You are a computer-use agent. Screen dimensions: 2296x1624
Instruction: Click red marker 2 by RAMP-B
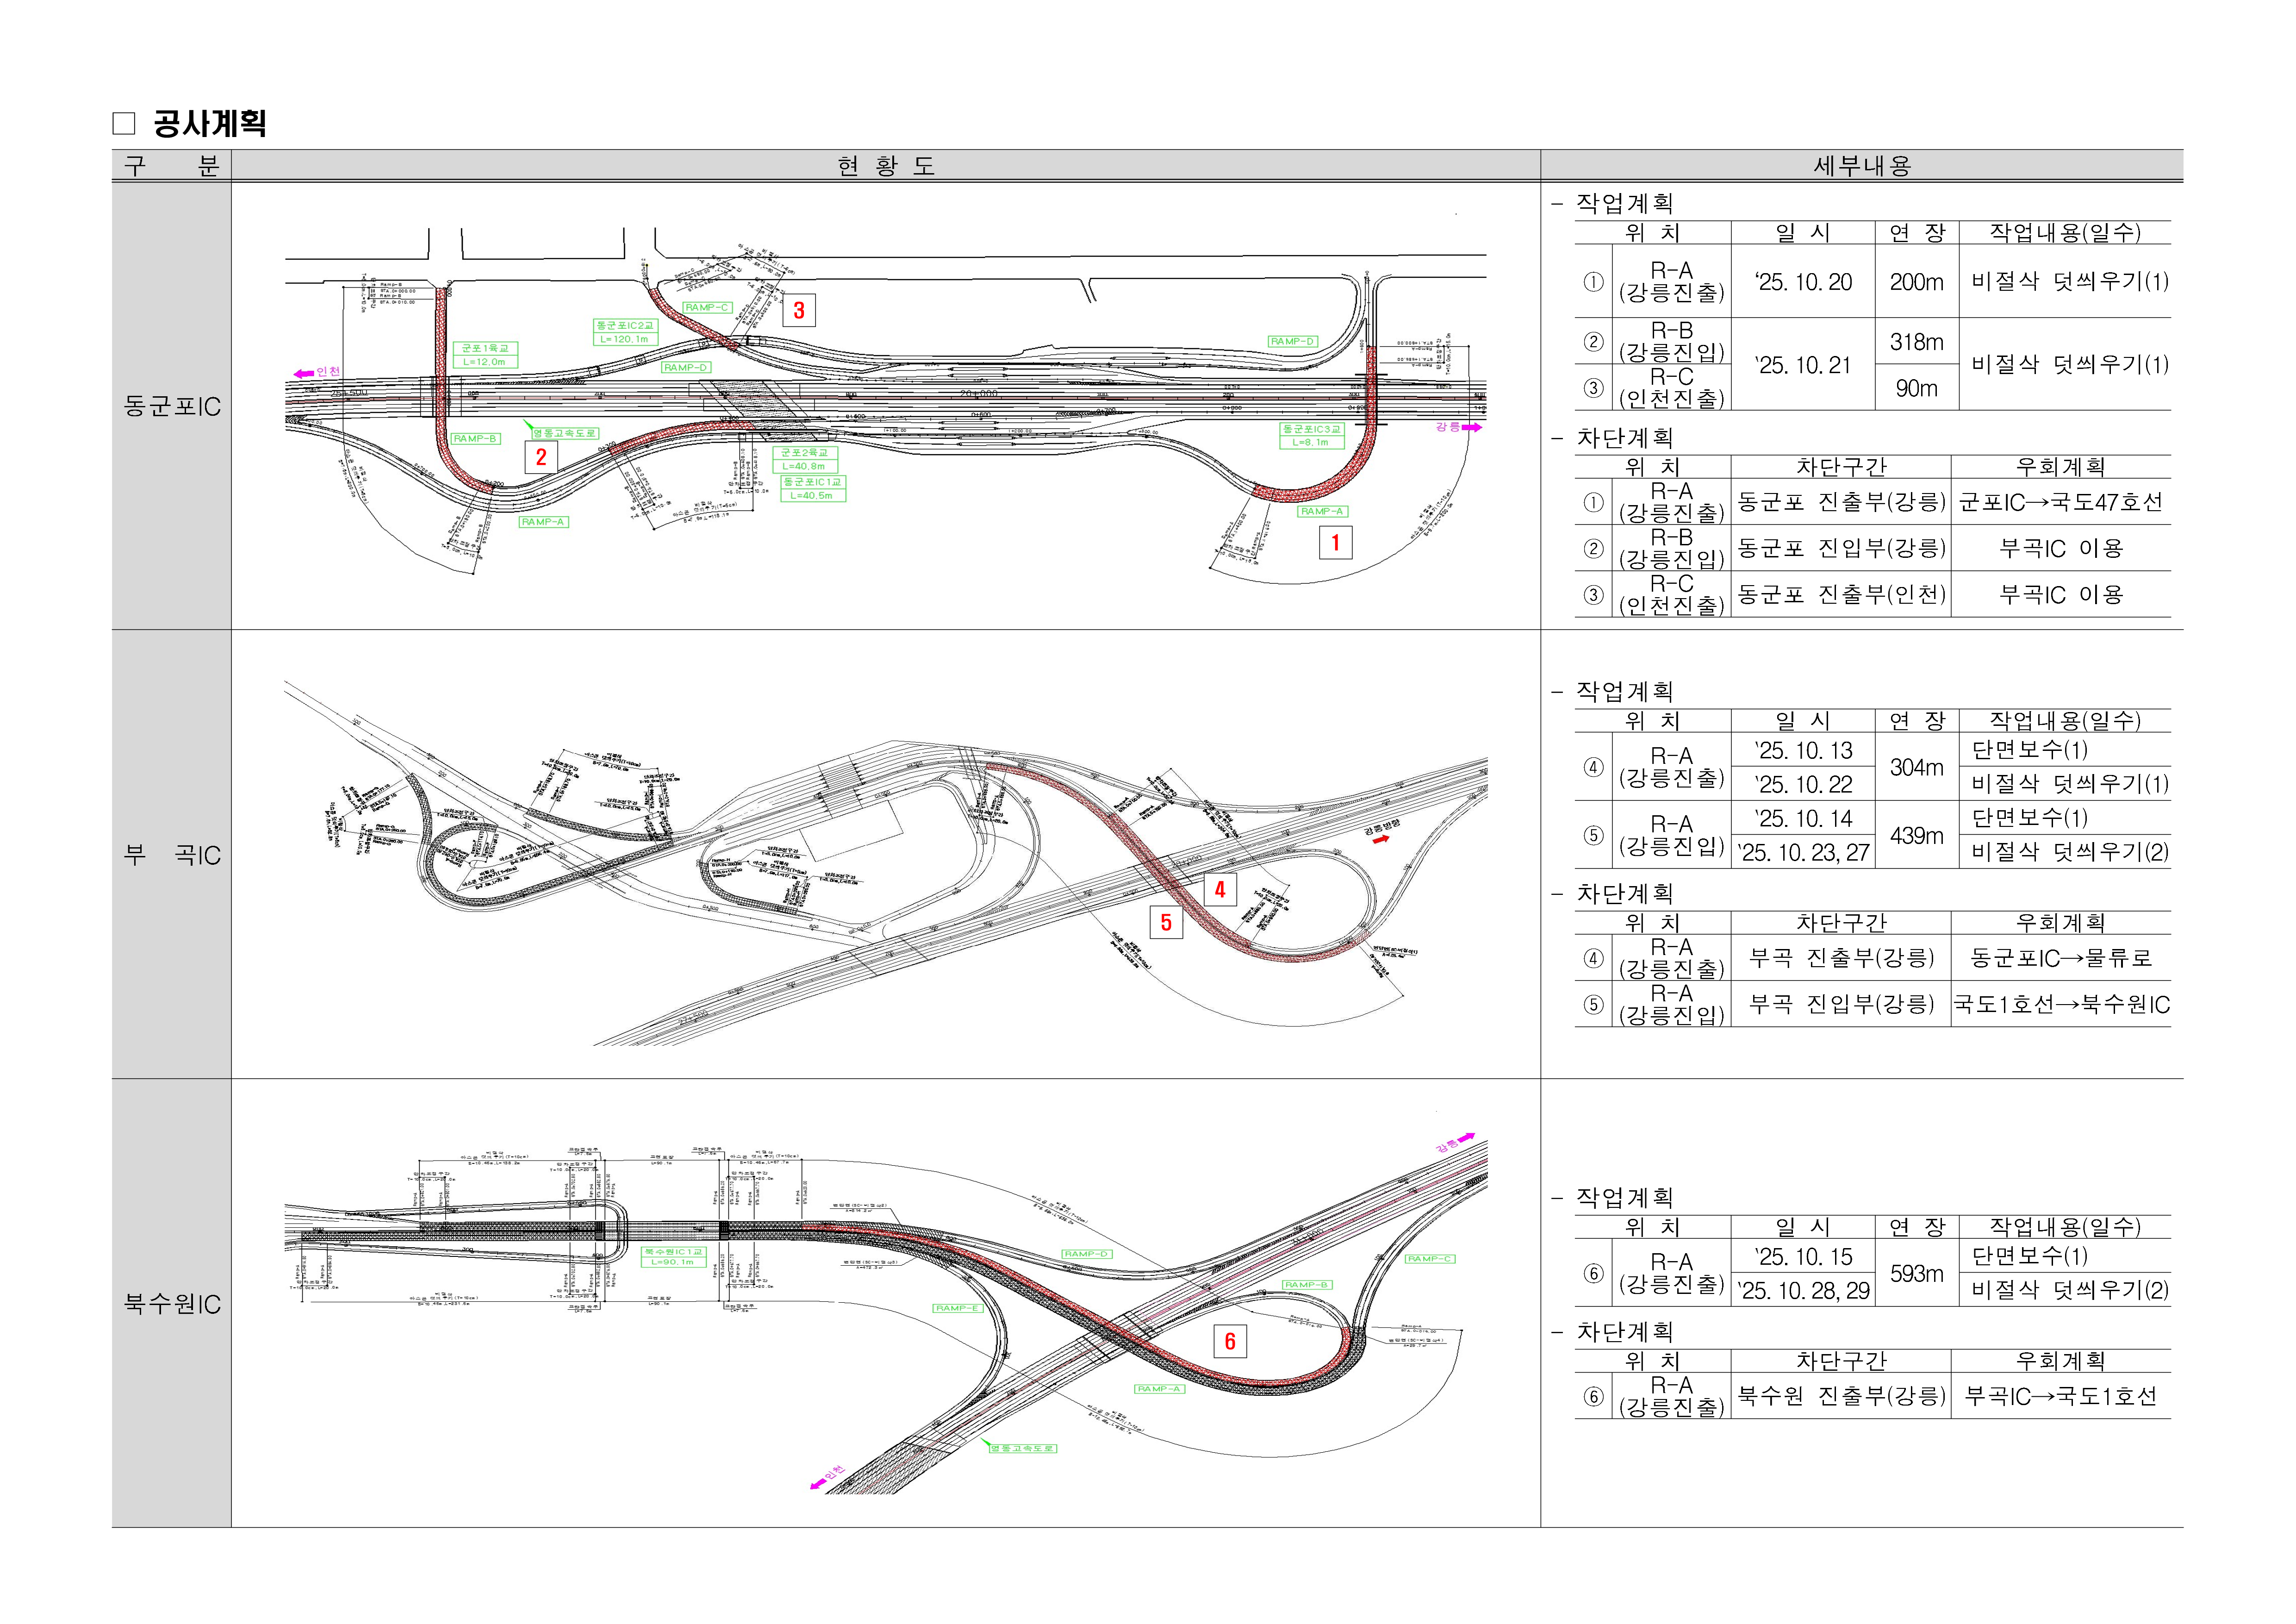tap(541, 457)
